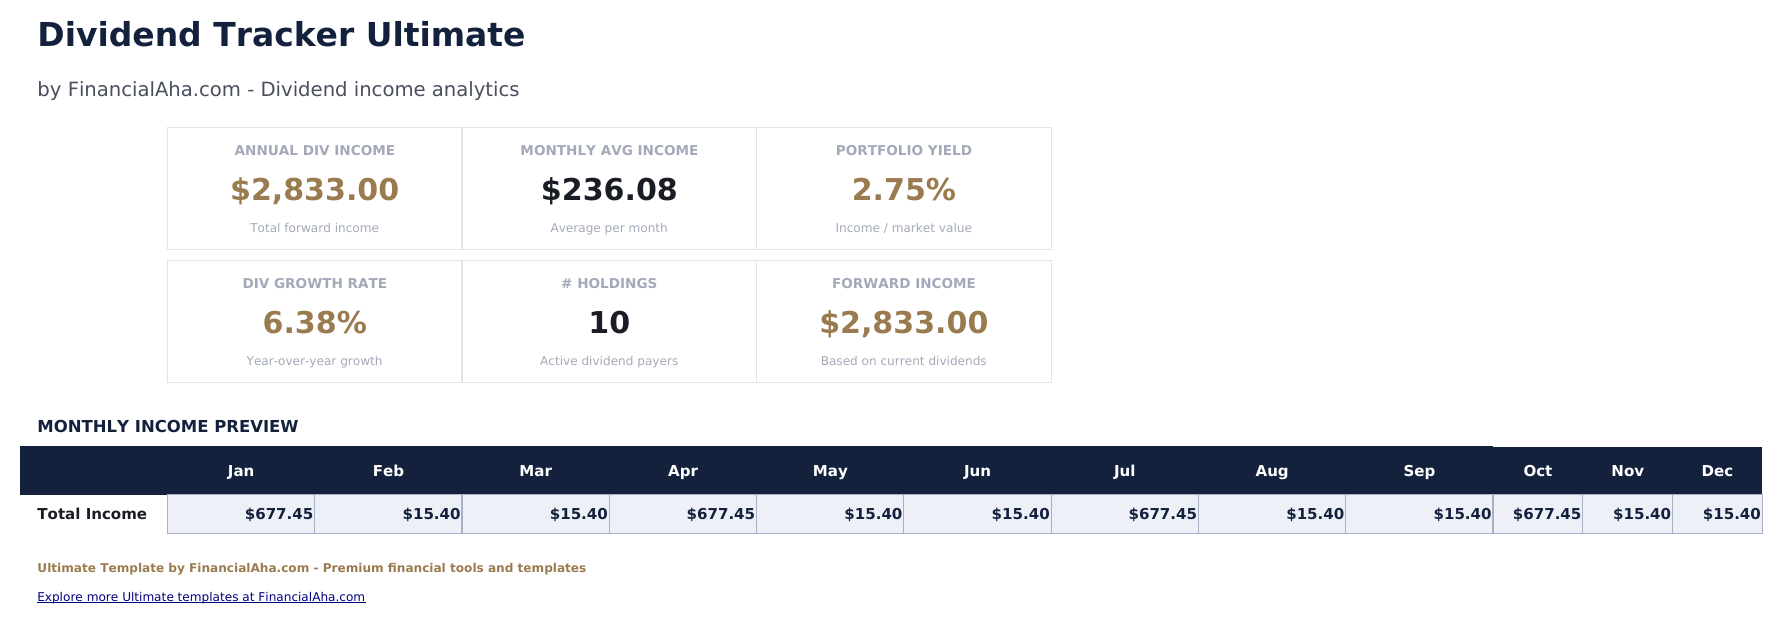Select the Feb column header
Viewport: 1783px width, 624px height.
pos(388,471)
